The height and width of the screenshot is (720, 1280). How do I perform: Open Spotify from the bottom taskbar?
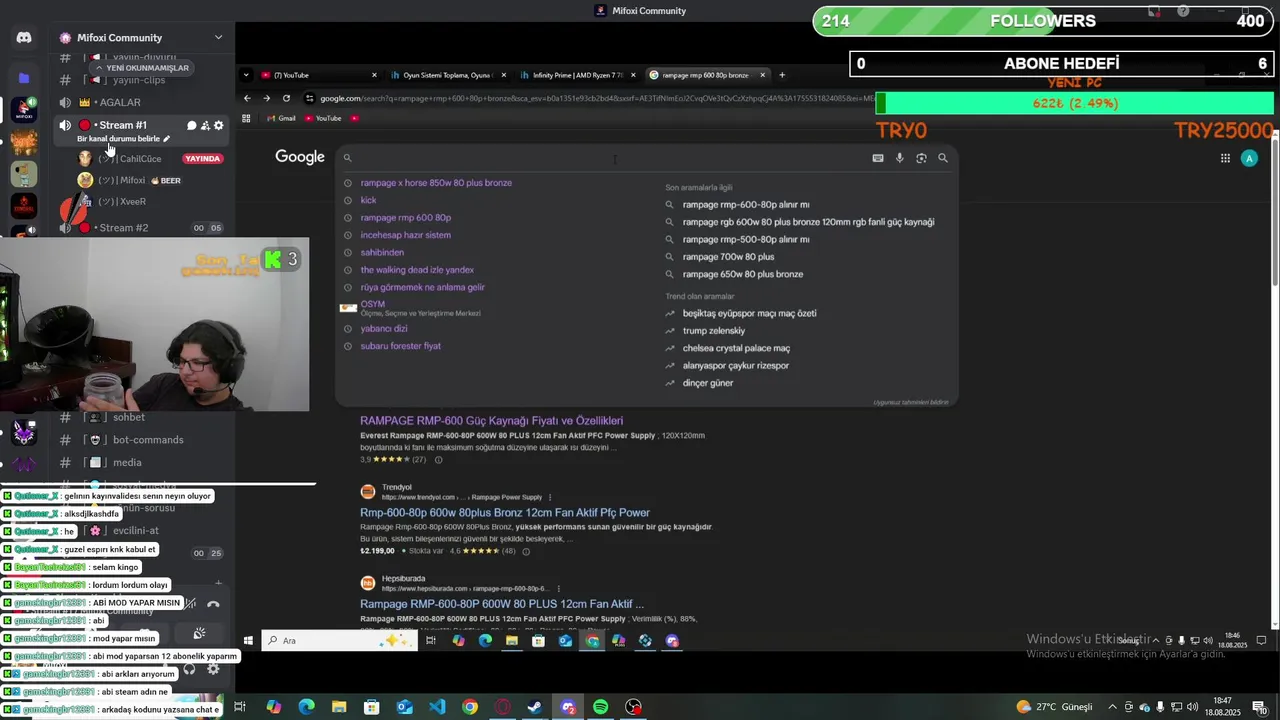tap(600, 707)
